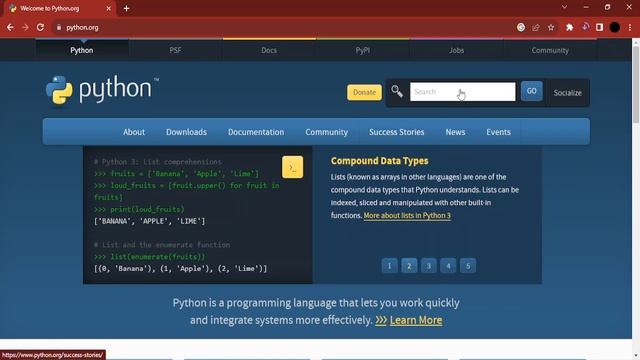The width and height of the screenshot is (640, 360).
Task: Click the python.org address bar URL
Action: (x=82, y=27)
